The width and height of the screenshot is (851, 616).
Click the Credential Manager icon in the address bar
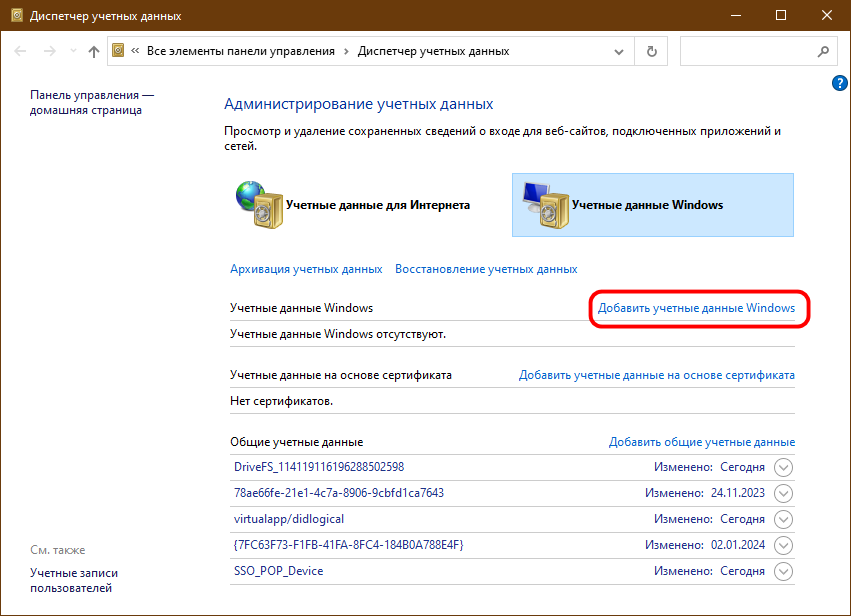(118, 50)
